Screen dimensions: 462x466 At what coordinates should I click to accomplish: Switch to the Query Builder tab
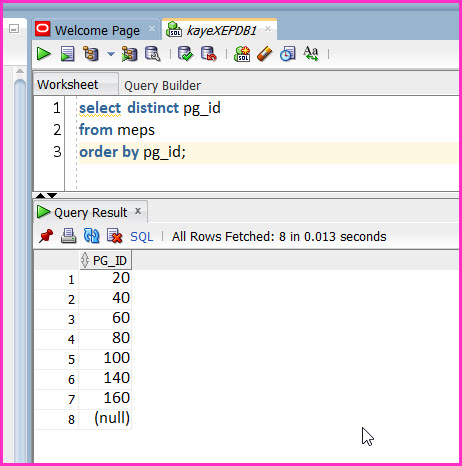pyautogui.click(x=162, y=86)
